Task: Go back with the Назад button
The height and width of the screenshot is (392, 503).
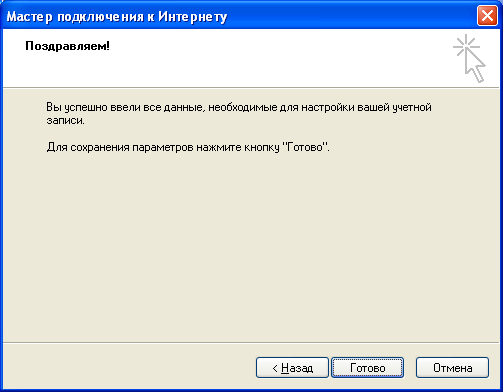Action: [292, 368]
